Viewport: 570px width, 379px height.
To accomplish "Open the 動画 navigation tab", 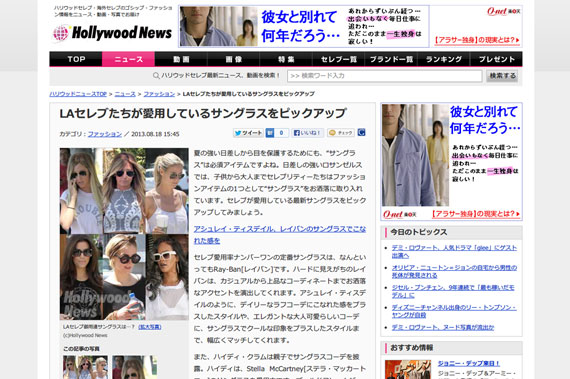I will 181,59.
